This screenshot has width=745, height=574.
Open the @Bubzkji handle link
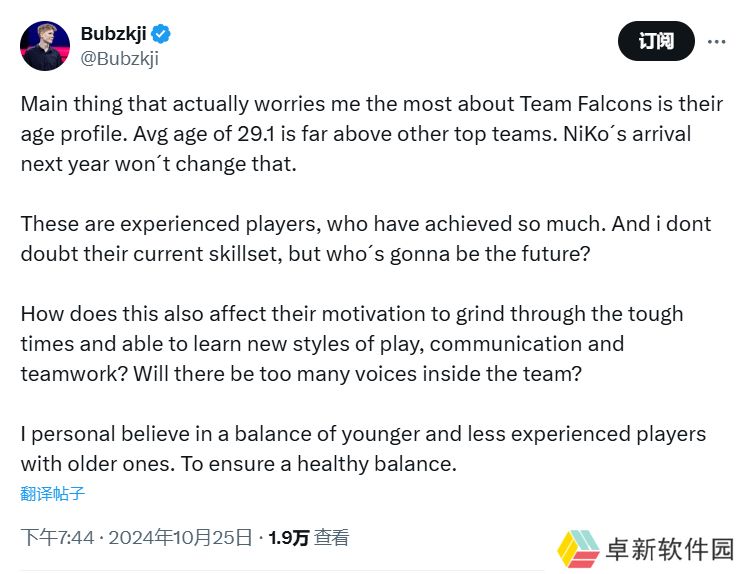119,58
